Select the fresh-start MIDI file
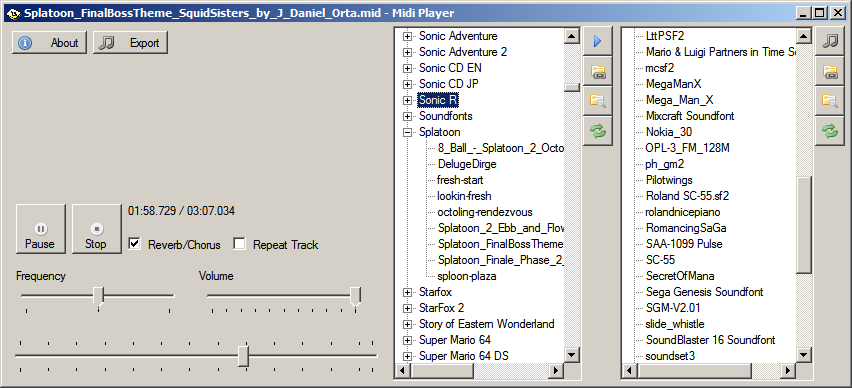The height and width of the screenshot is (388, 852). pyautogui.click(x=460, y=180)
